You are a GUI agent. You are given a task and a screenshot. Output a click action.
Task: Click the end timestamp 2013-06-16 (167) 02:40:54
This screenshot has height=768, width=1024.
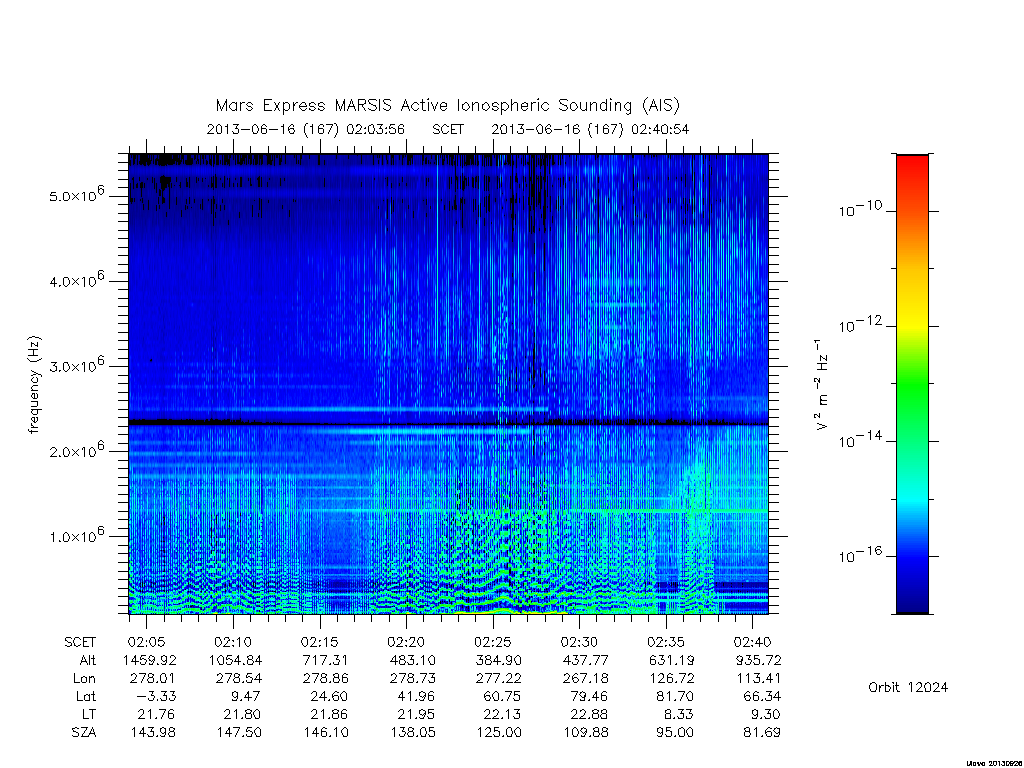[x=590, y=129]
